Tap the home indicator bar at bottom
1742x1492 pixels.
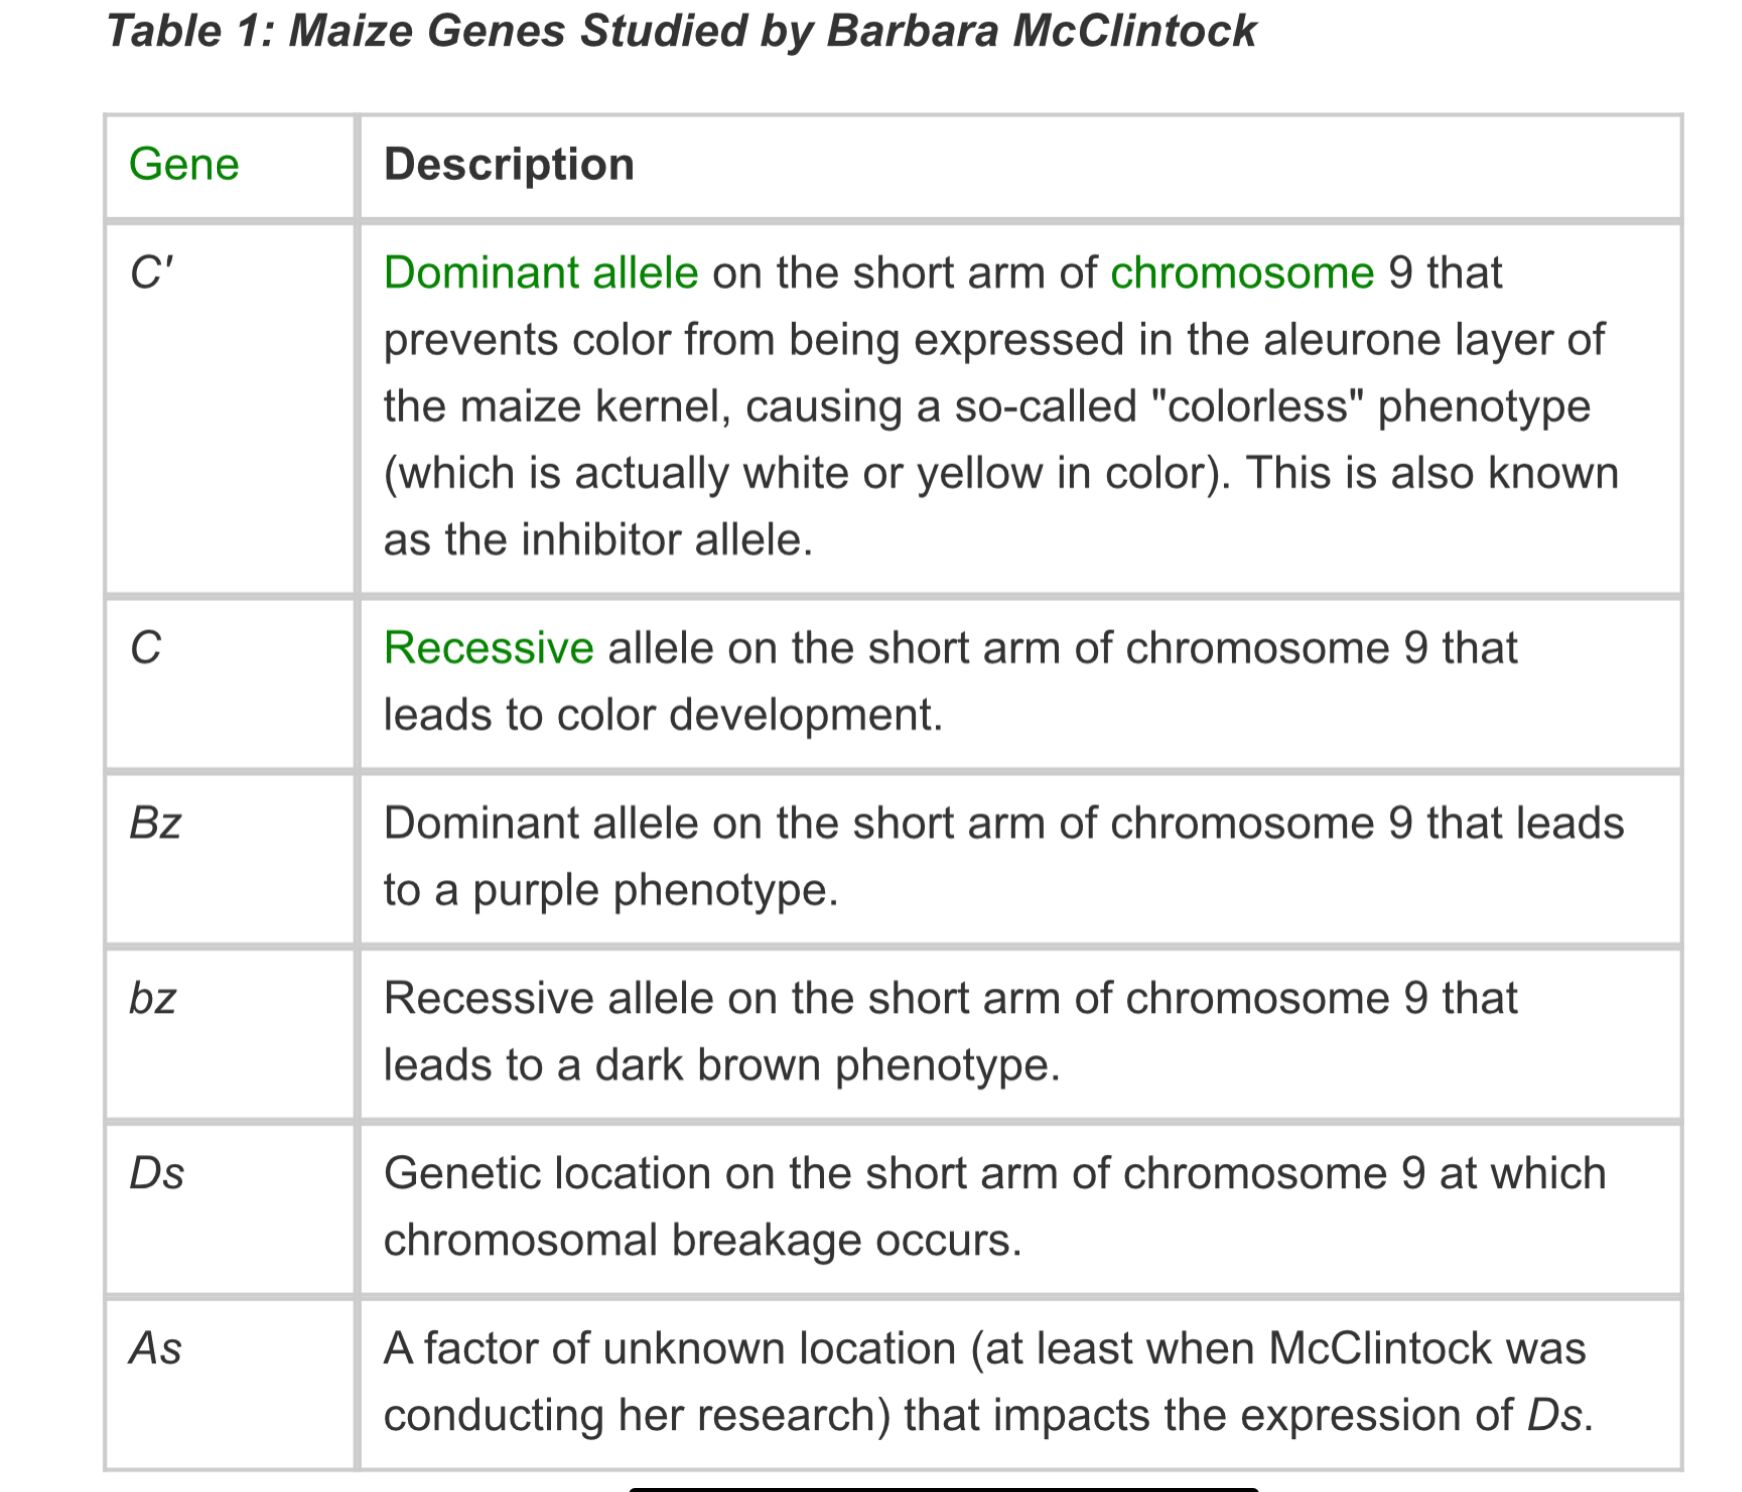943,1488
